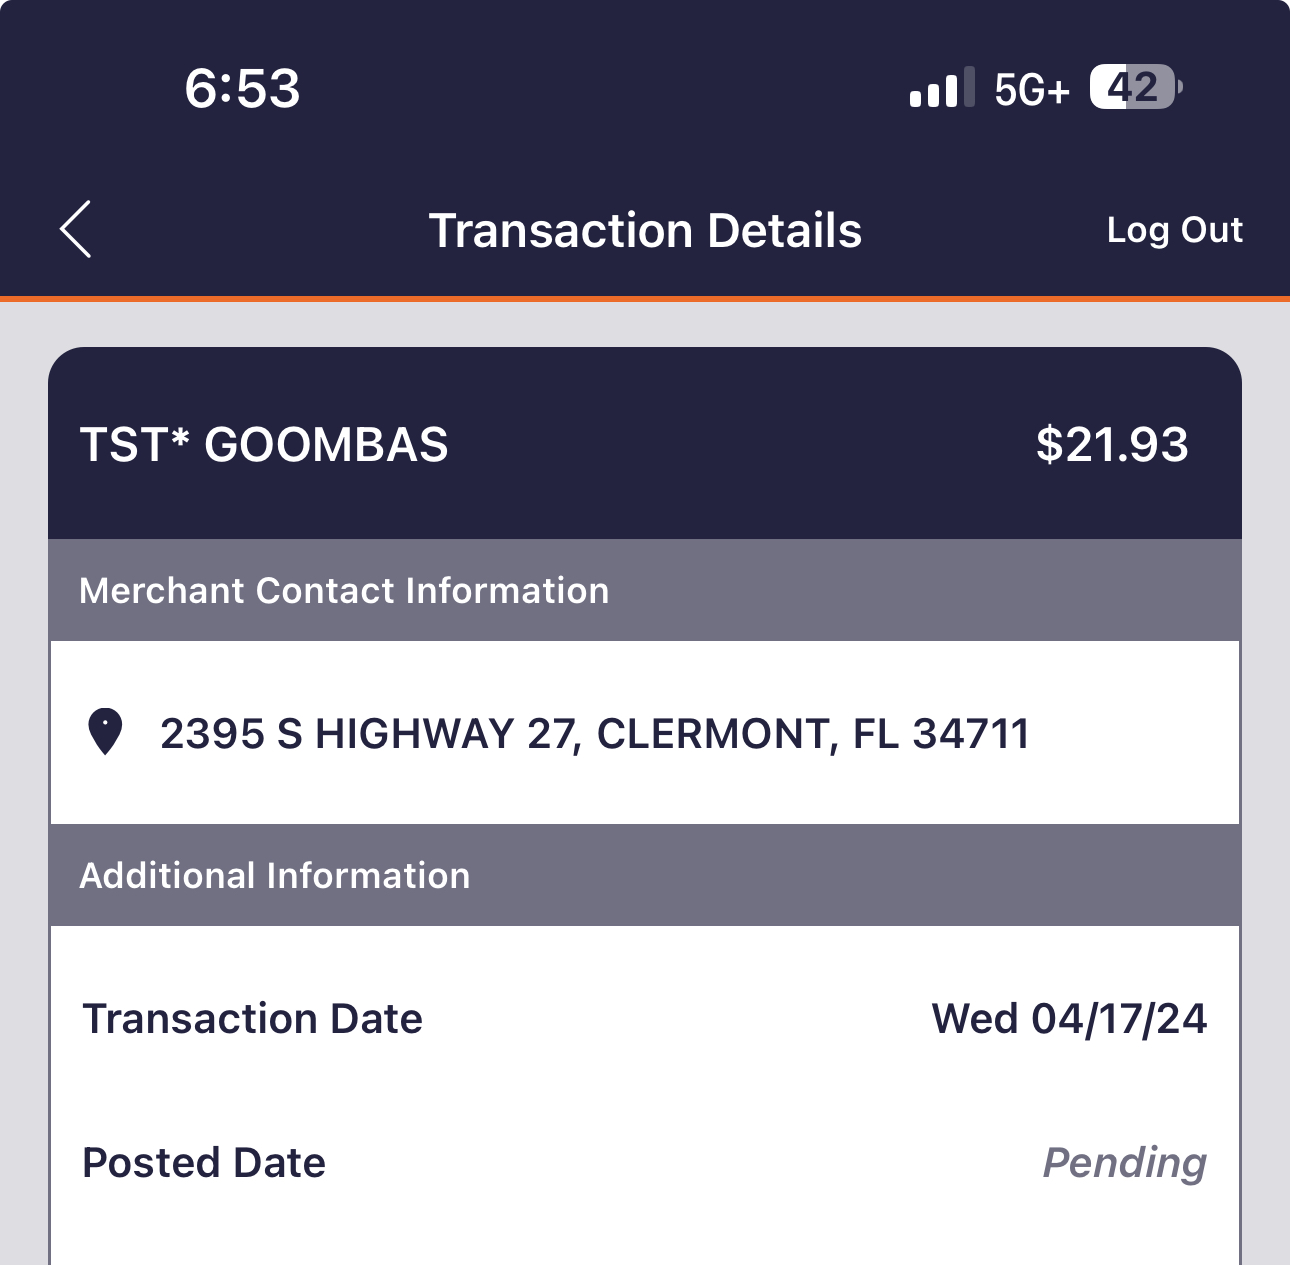
Task: Click the cellular signal bars icon
Action: 941,88
